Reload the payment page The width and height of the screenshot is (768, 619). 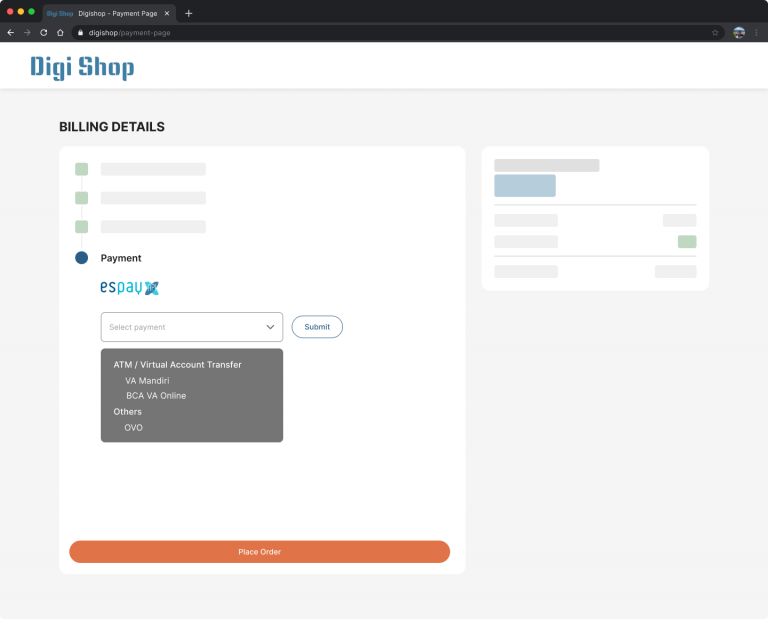click(x=44, y=33)
